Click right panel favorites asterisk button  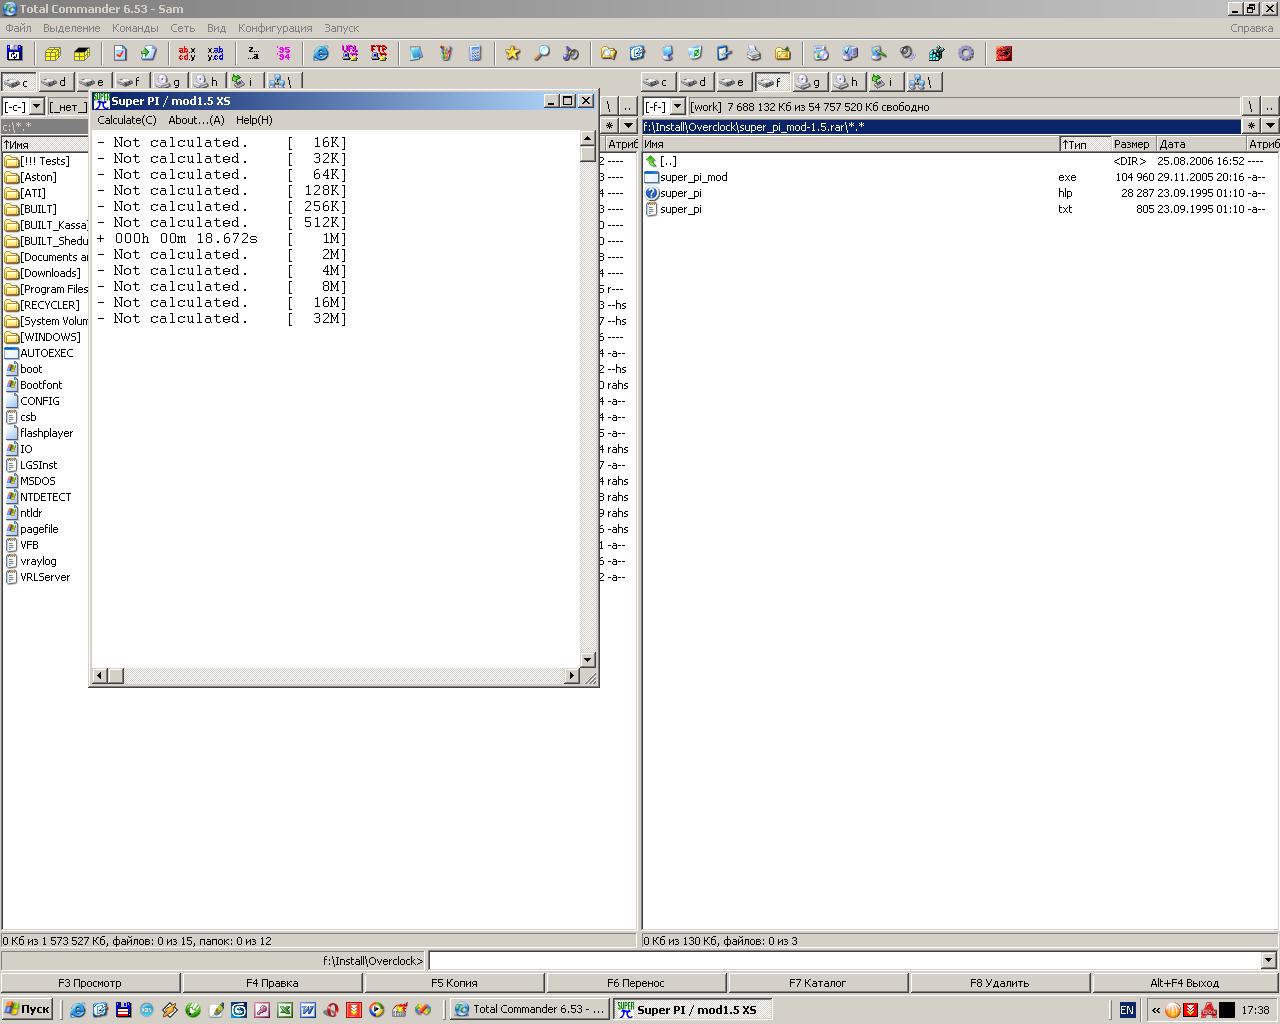coord(1251,126)
